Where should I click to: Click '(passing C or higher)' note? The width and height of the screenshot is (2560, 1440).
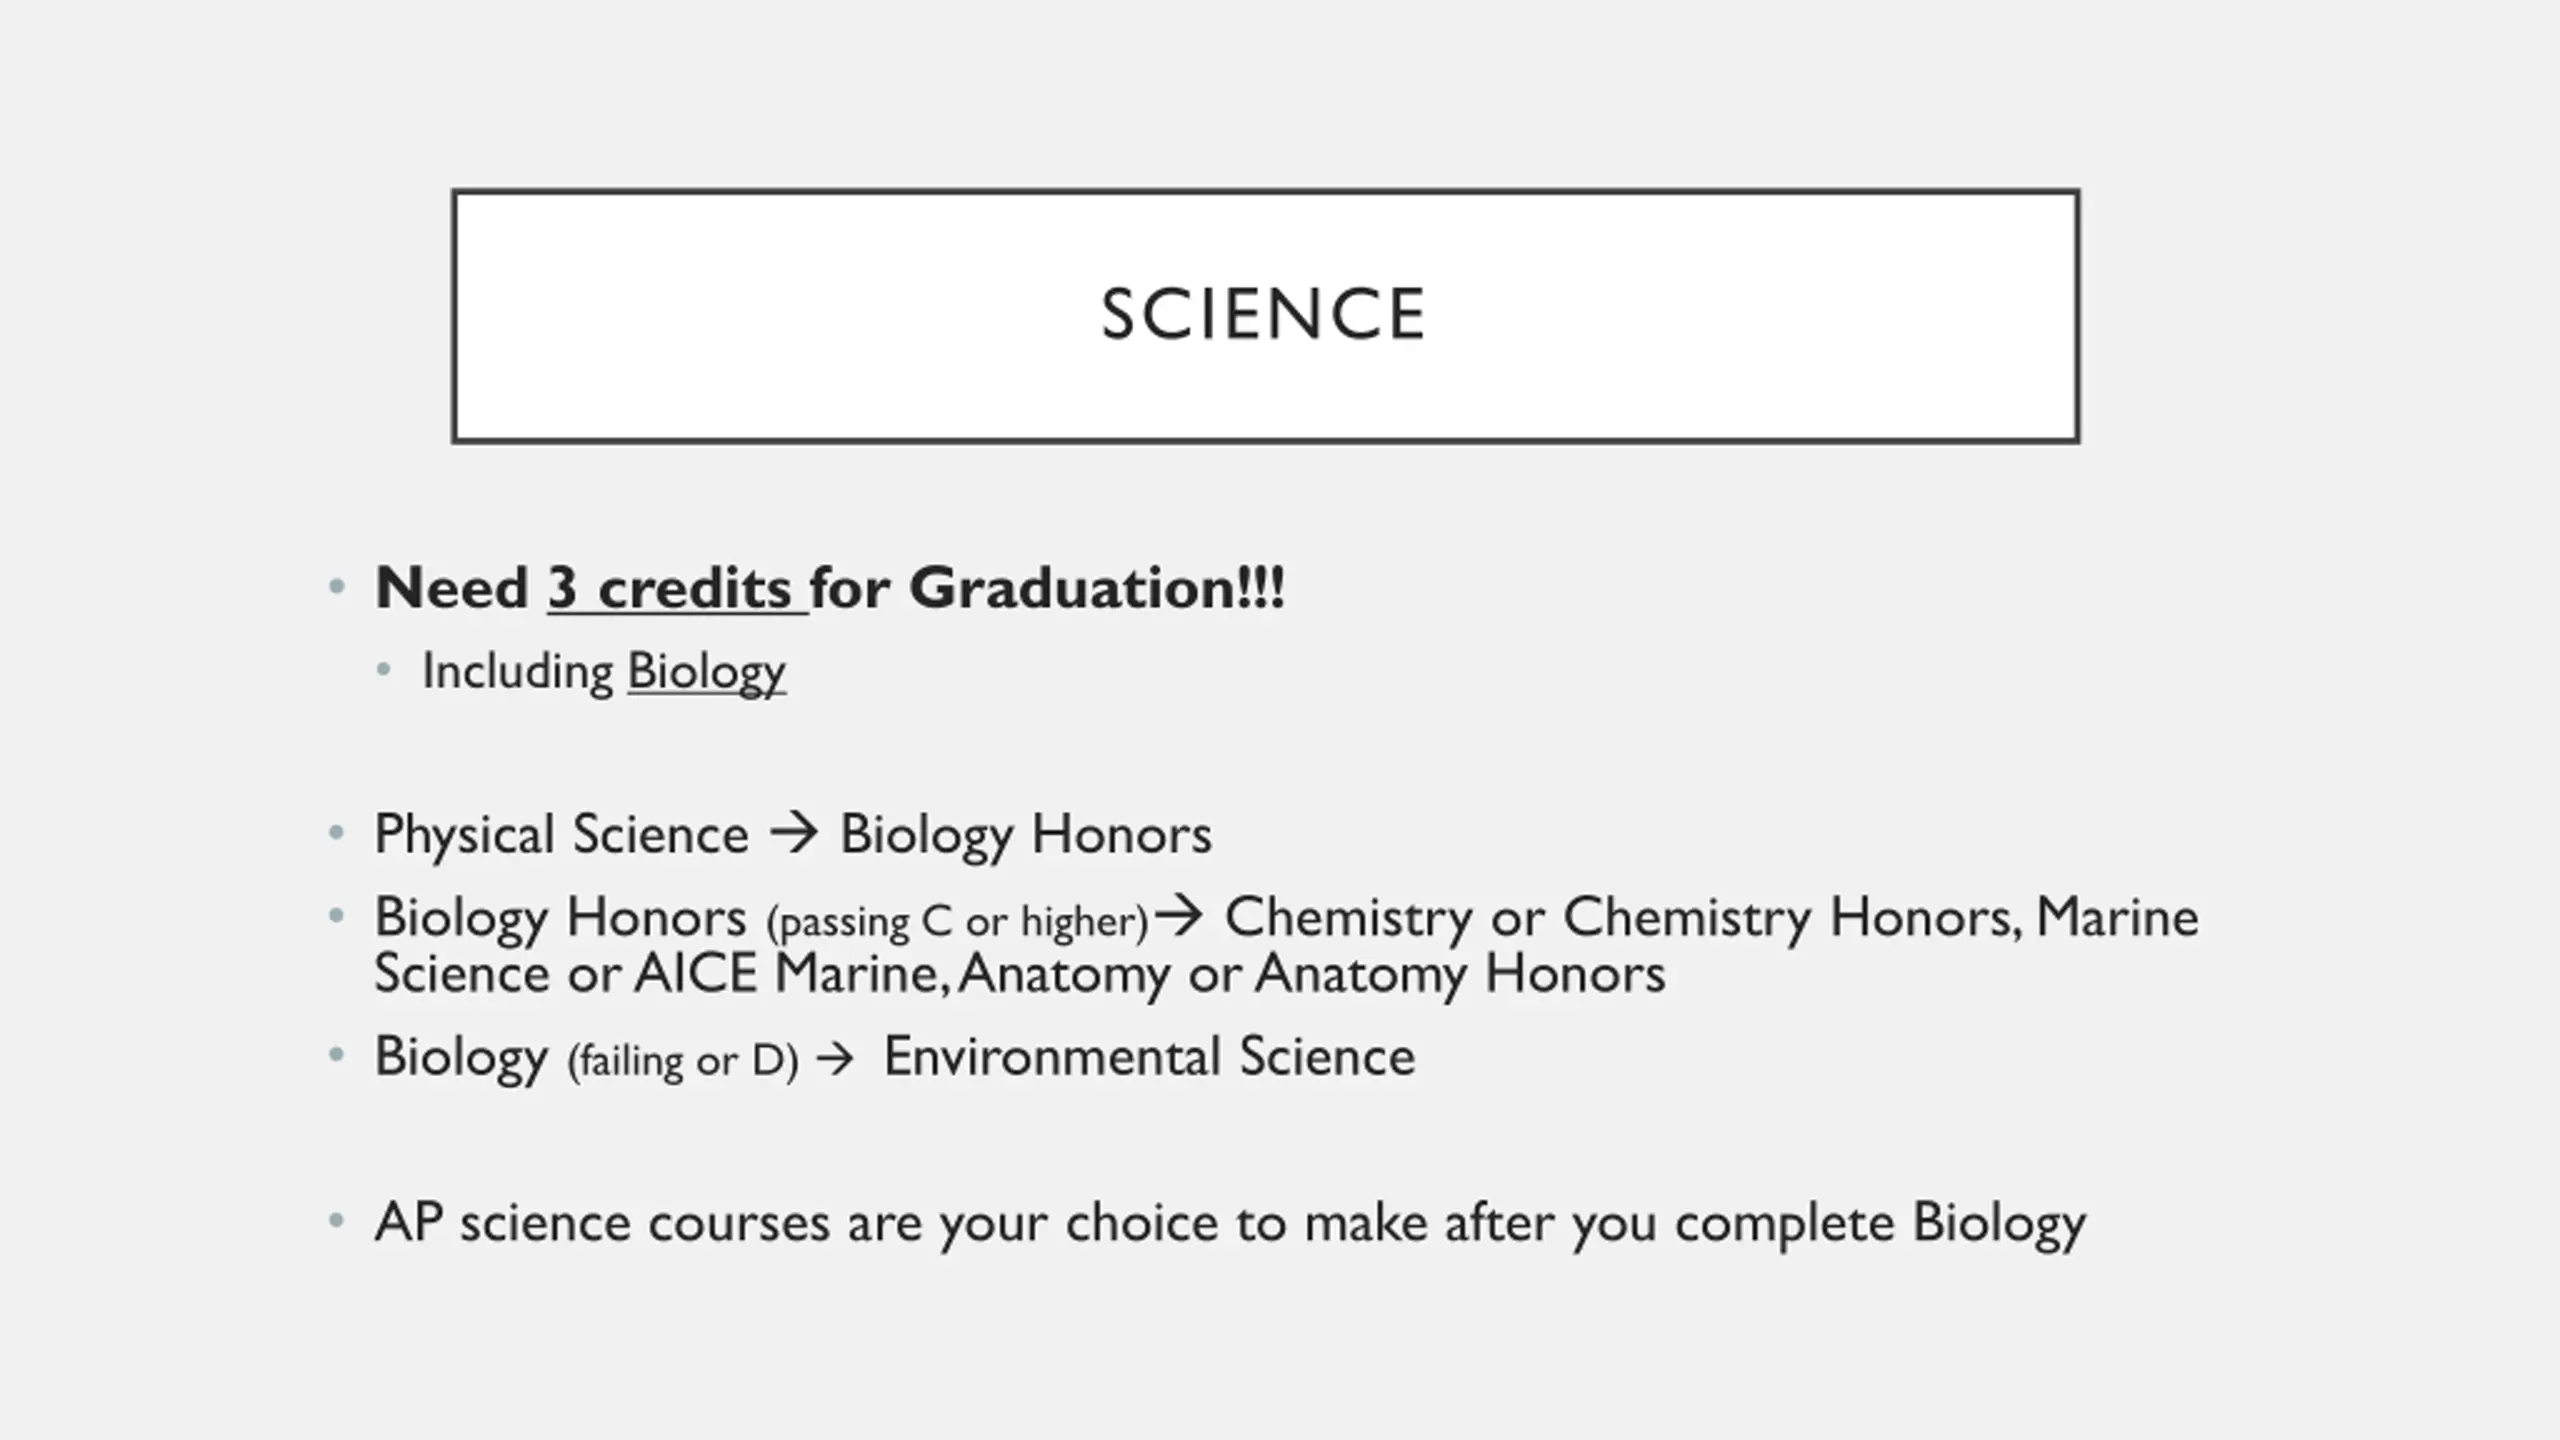click(x=957, y=922)
